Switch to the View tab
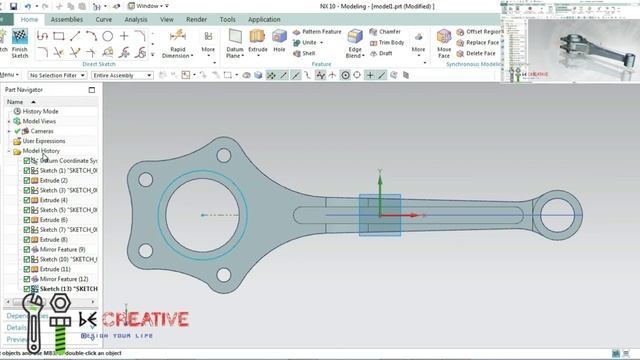The image size is (640, 360). (167, 20)
